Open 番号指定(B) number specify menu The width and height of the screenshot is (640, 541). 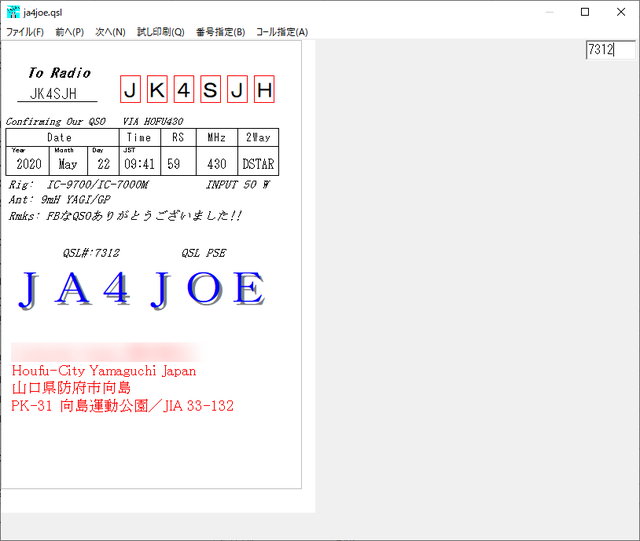pyautogui.click(x=220, y=32)
